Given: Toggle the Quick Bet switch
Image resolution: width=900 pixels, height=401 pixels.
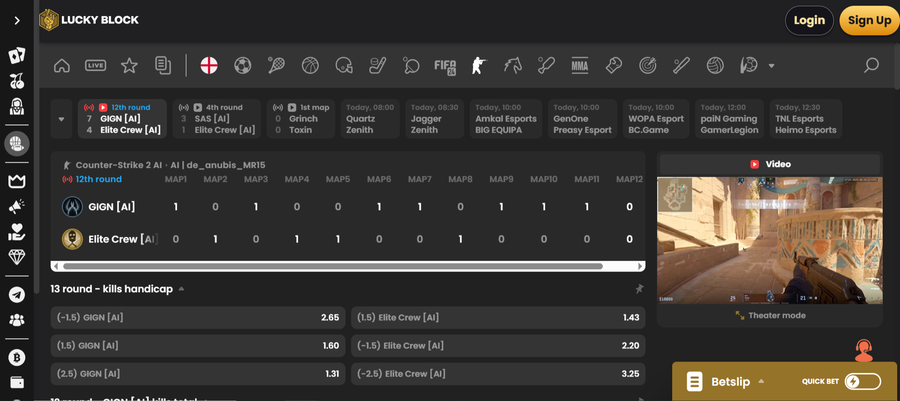Looking at the screenshot, I should (x=862, y=381).
